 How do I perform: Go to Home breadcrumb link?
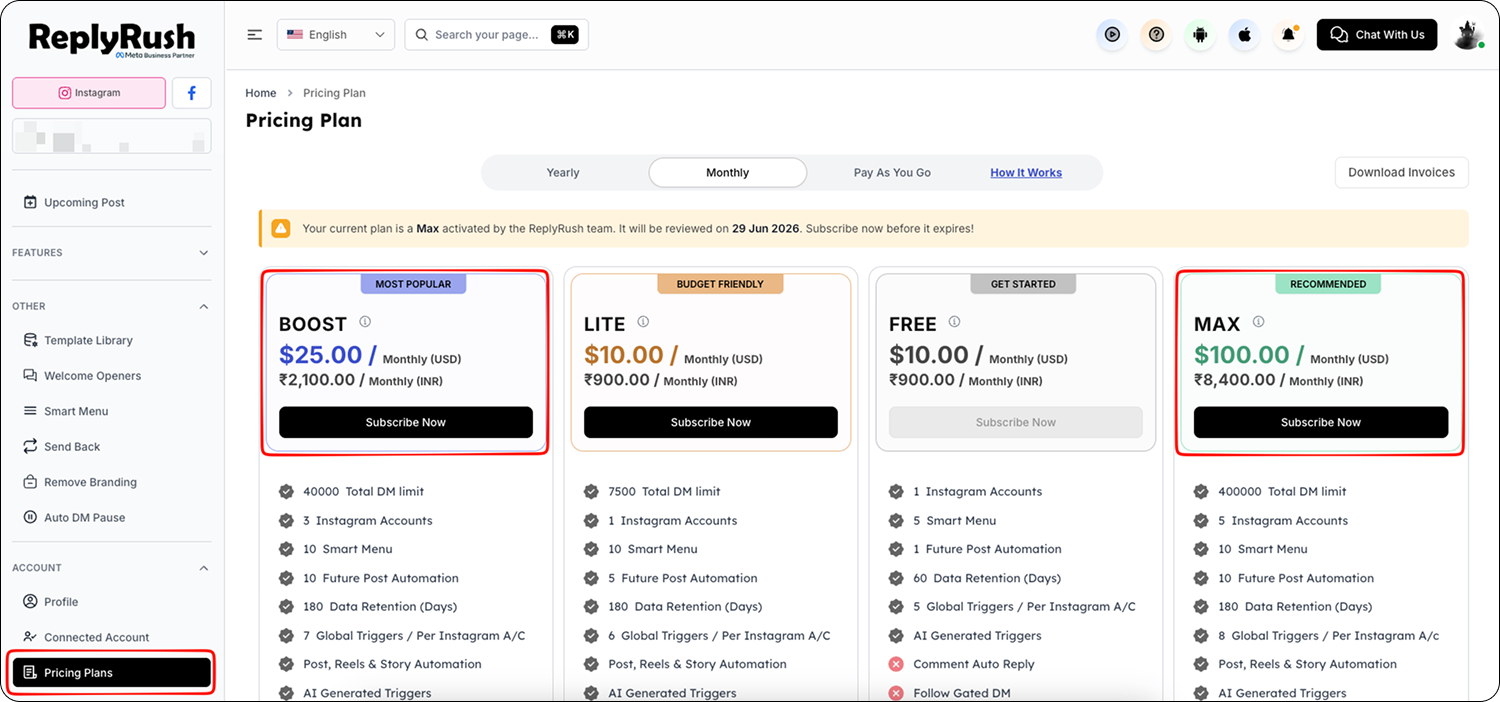pos(261,93)
